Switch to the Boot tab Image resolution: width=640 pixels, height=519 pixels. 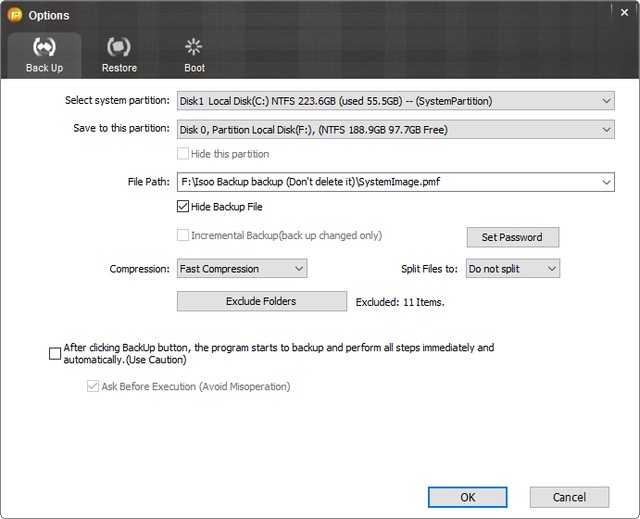[194, 55]
